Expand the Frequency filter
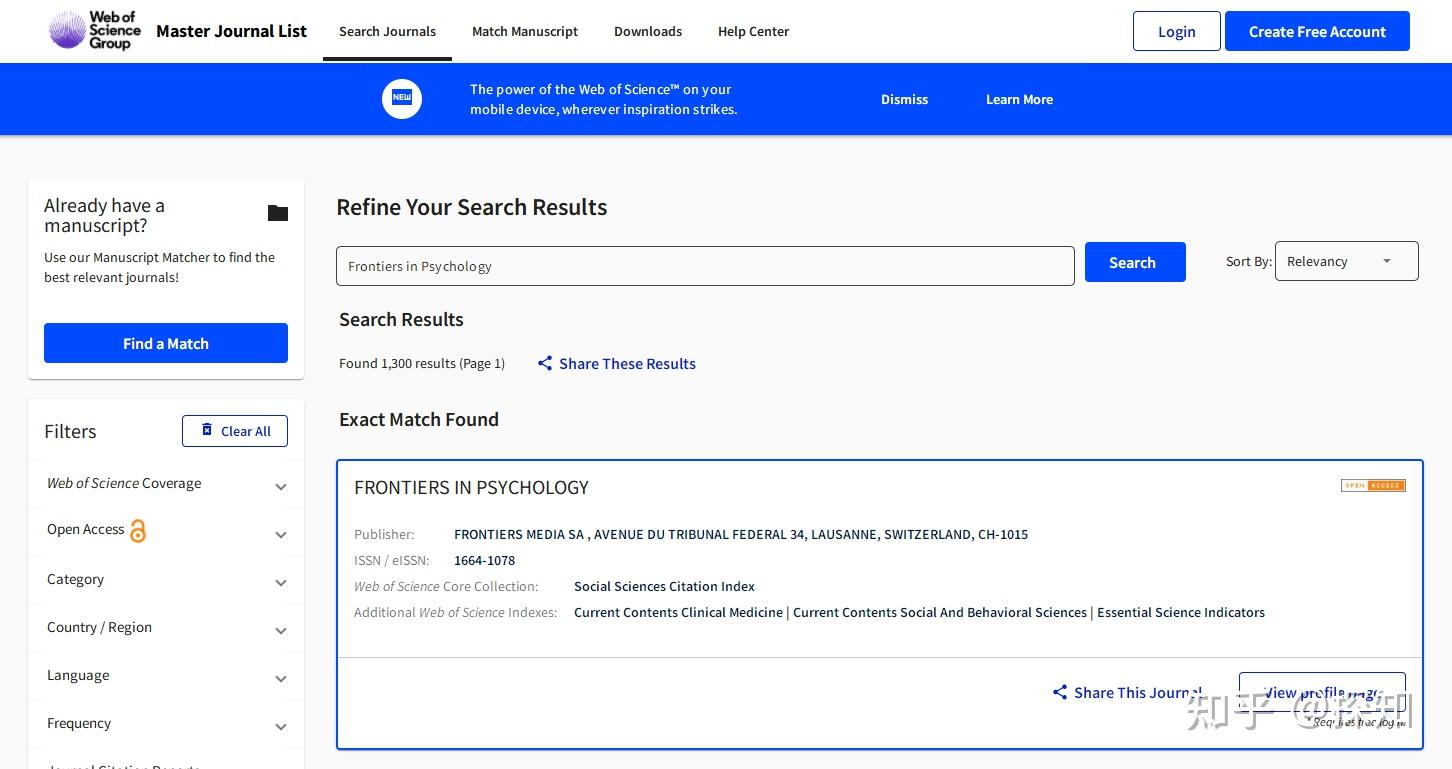This screenshot has height=769, width=1452. (x=281, y=725)
